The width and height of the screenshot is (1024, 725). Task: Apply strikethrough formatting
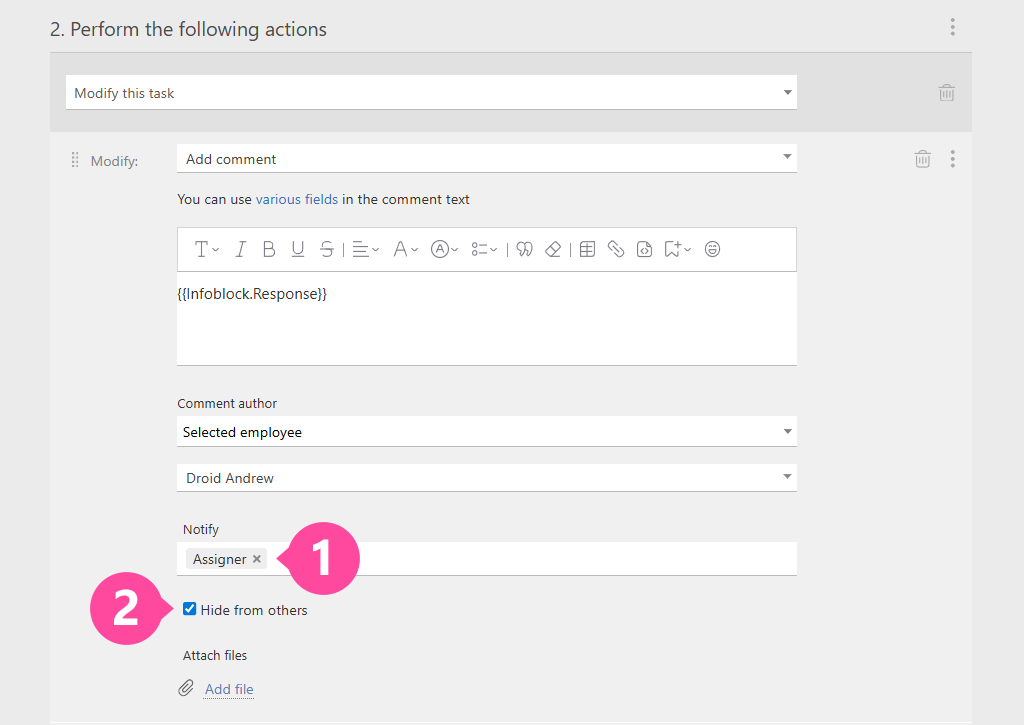(327, 249)
